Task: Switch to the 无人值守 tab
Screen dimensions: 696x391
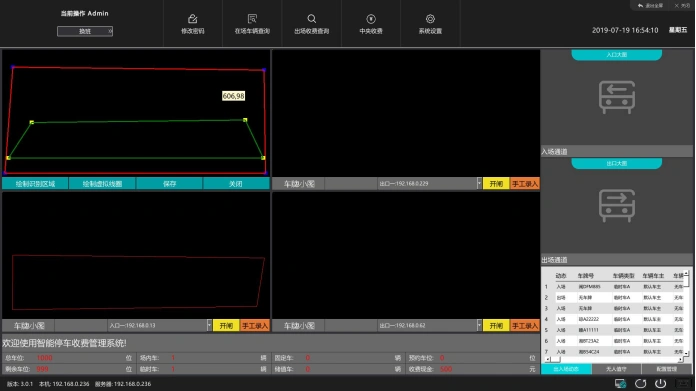Action: 616,369
